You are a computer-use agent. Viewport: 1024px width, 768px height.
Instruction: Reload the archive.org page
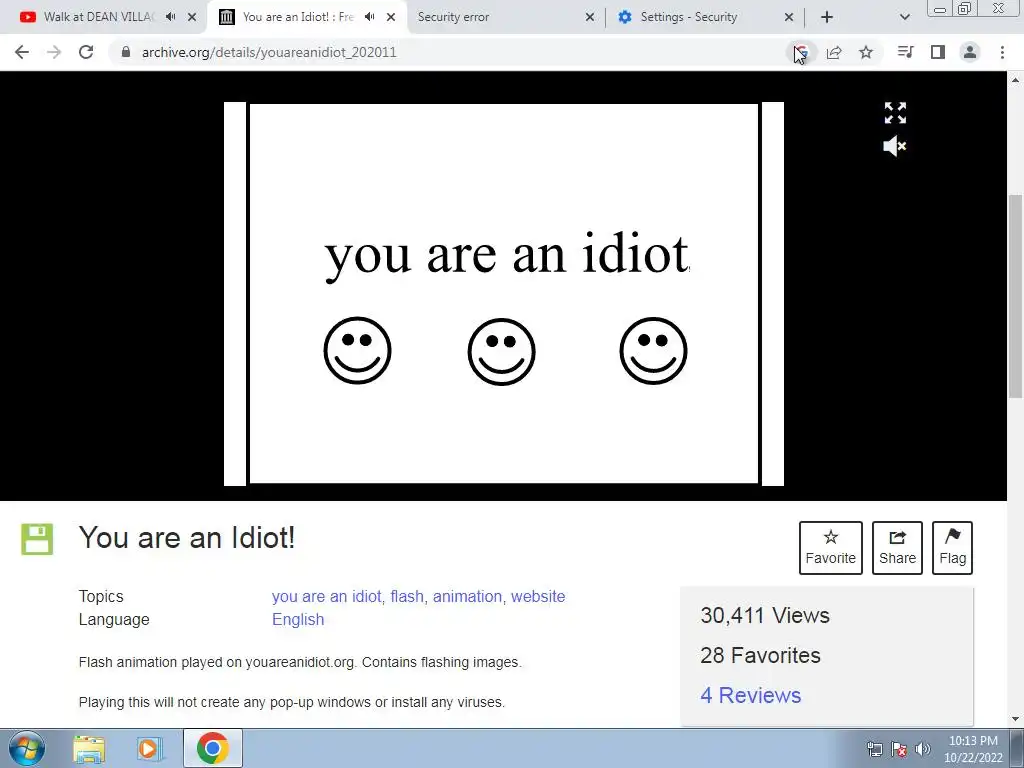pos(86,52)
